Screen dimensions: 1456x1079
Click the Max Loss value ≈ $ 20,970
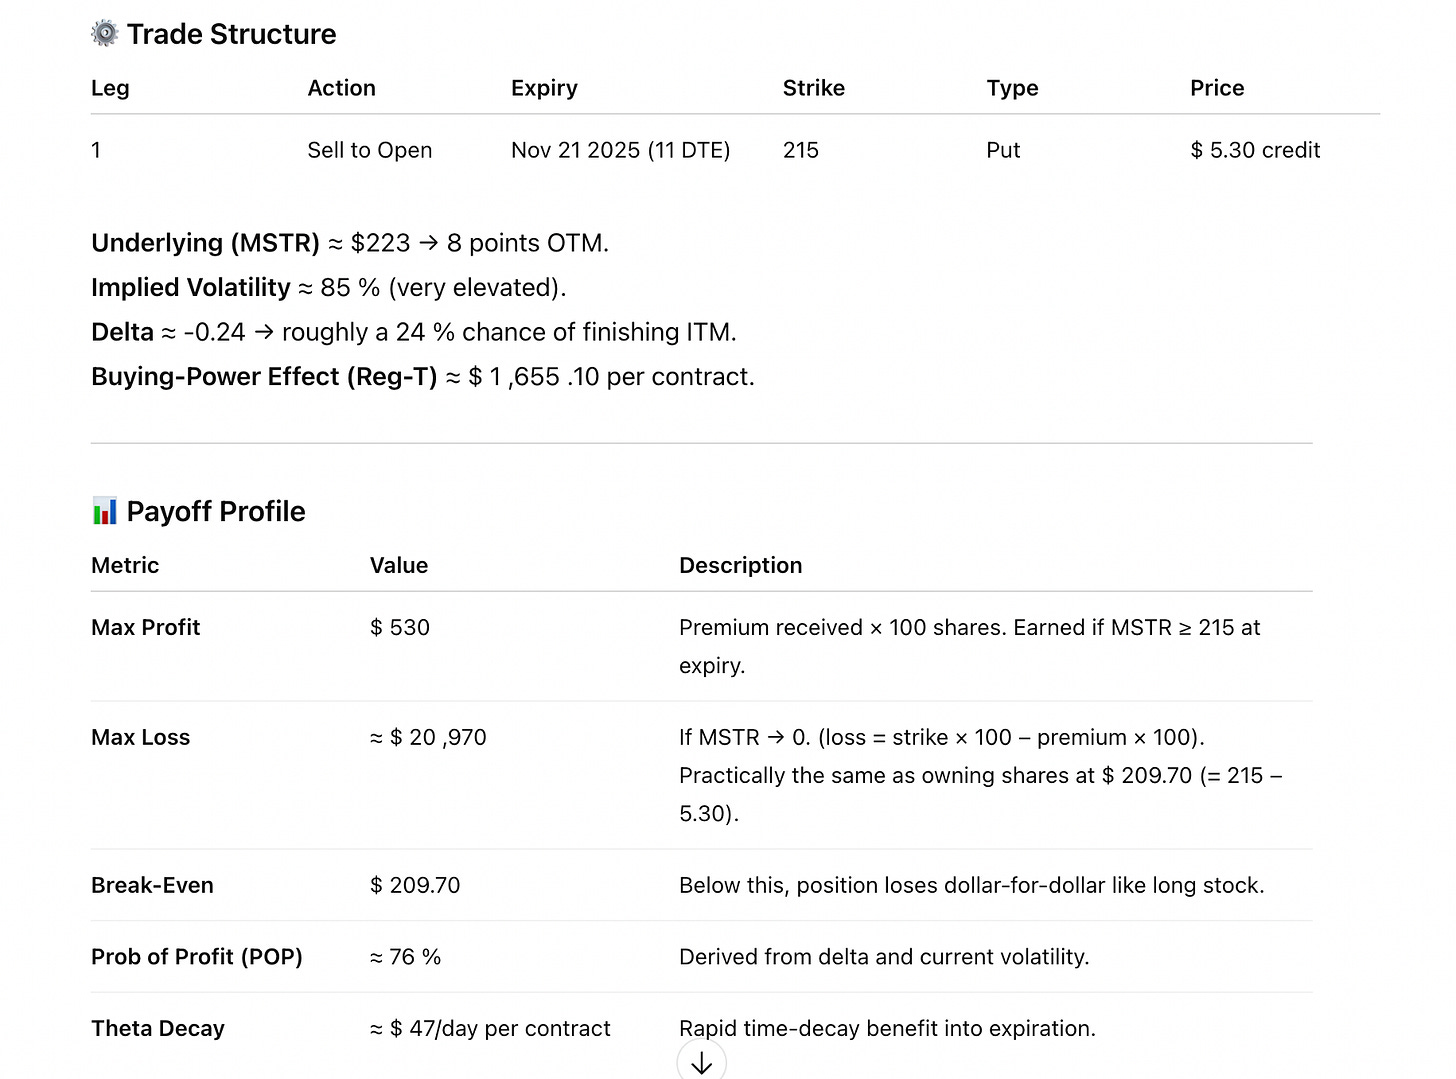click(x=428, y=737)
